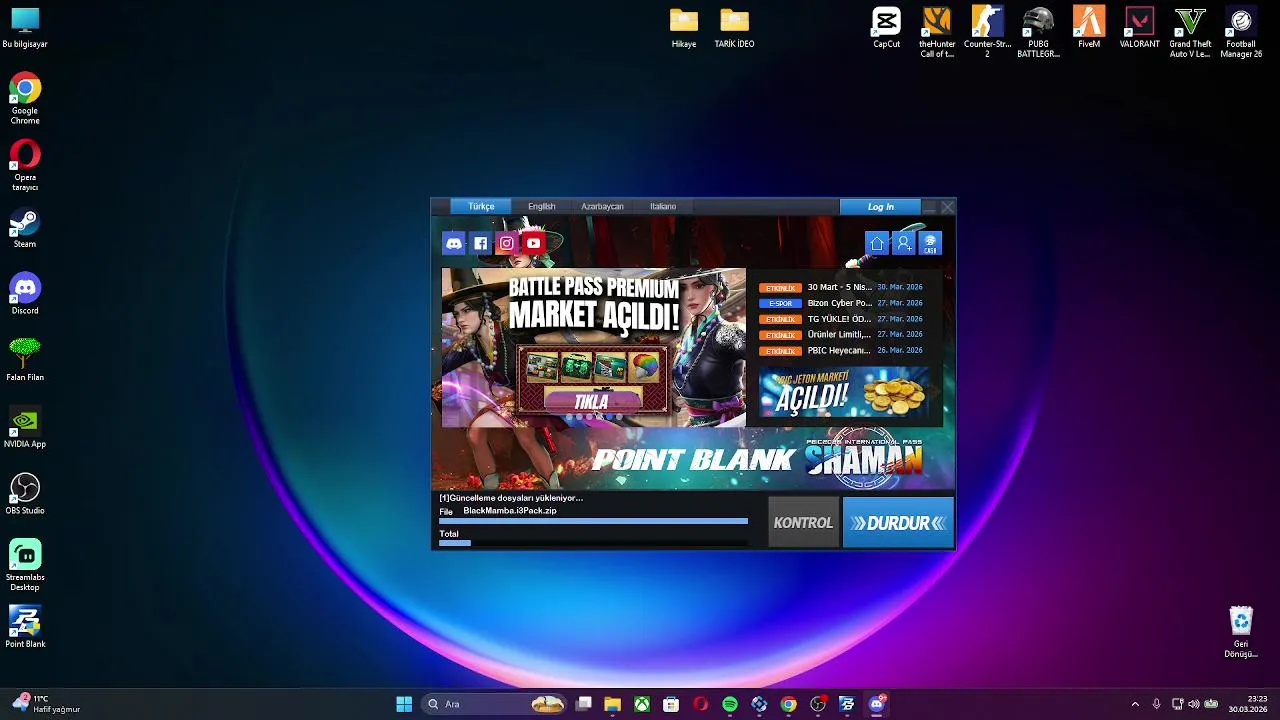Viewport: 1280px width, 720px height.
Task: Click the File download progress bar
Action: (593, 521)
